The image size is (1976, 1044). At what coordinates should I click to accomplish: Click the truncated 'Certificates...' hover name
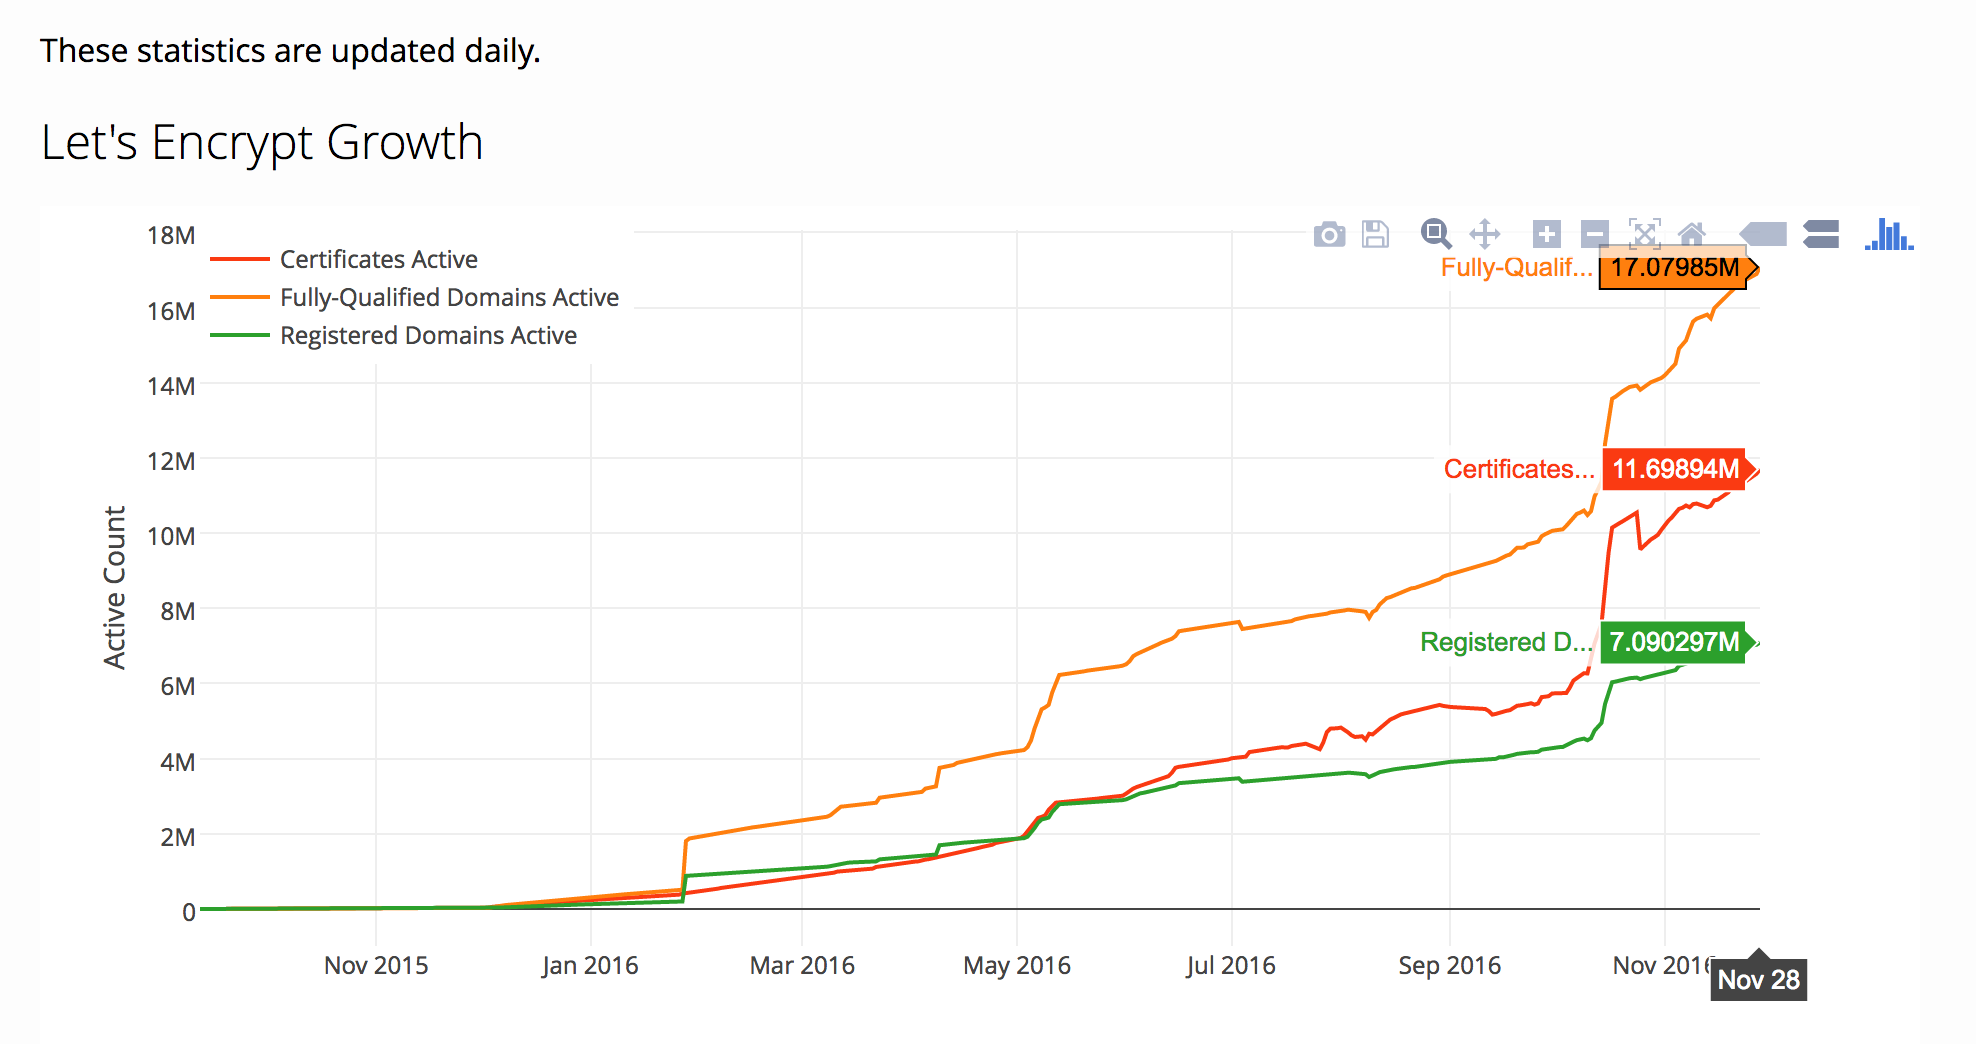[x=1519, y=469]
